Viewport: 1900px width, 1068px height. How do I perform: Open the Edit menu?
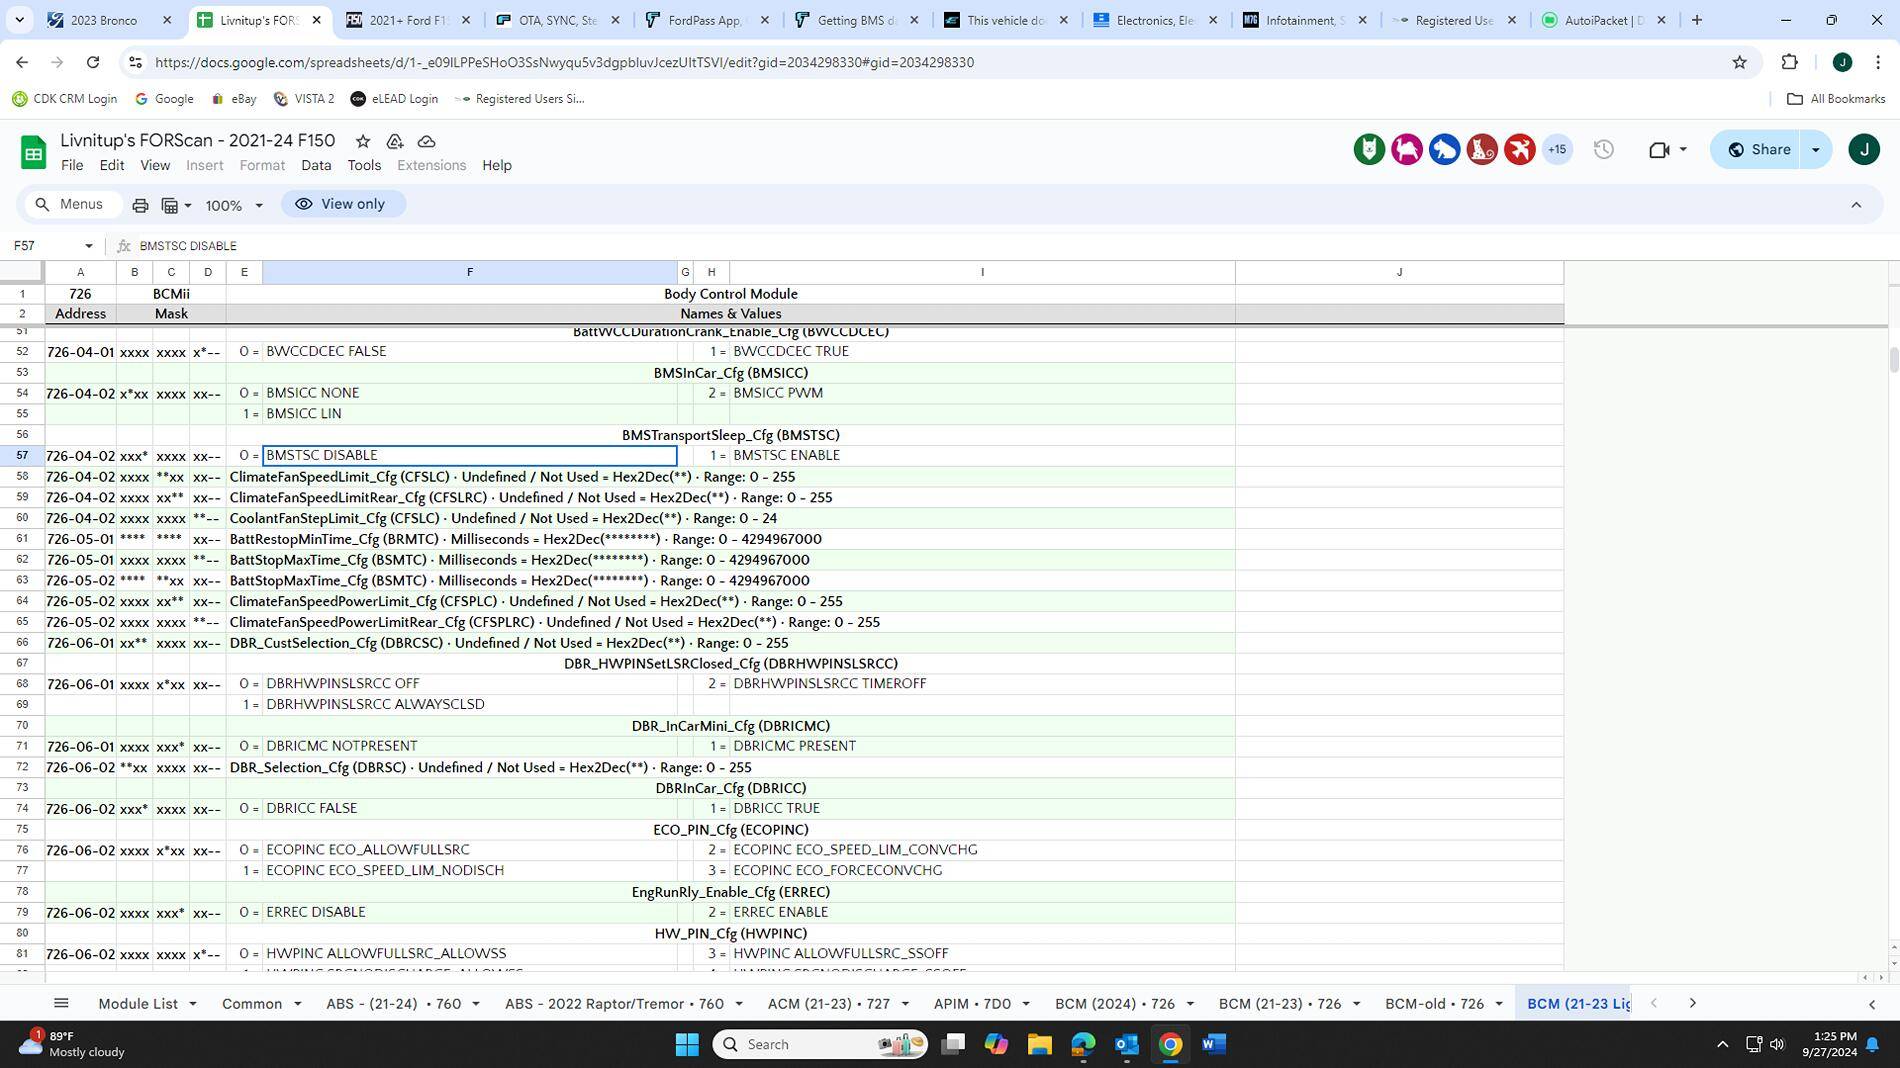pyautogui.click(x=112, y=166)
